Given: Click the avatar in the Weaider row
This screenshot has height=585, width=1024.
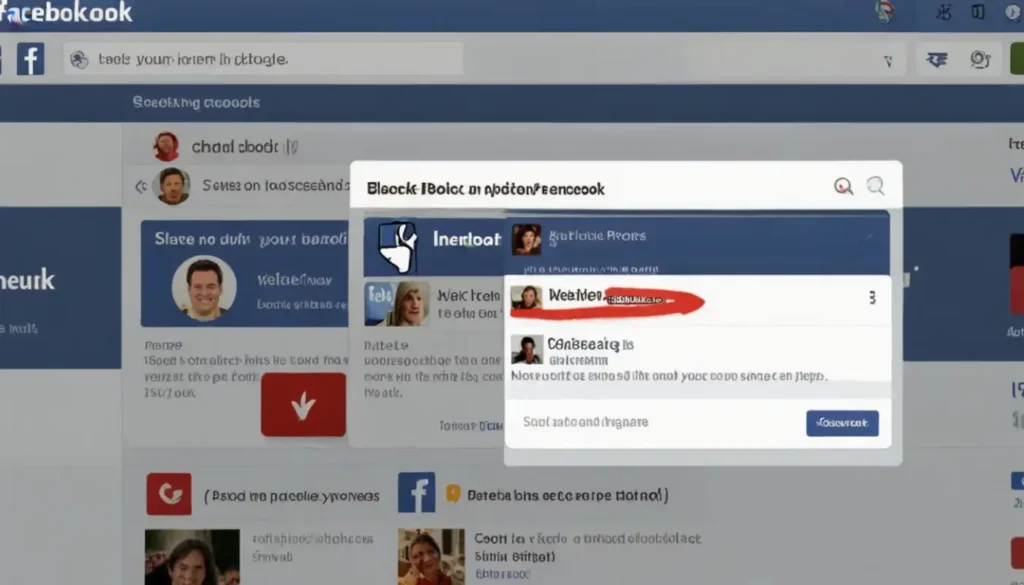Looking at the screenshot, I should [x=526, y=298].
